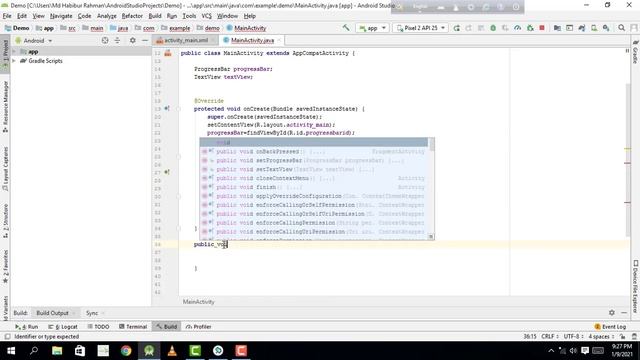Viewport: 640px width, 360px height.
Task: Open VLC media player from taskbar
Action: pyautogui.click(x=172, y=351)
